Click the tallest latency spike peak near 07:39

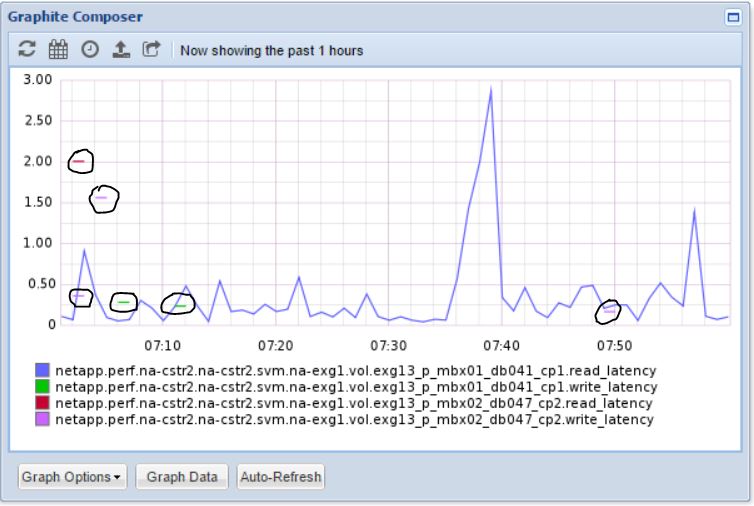tap(490, 89)
